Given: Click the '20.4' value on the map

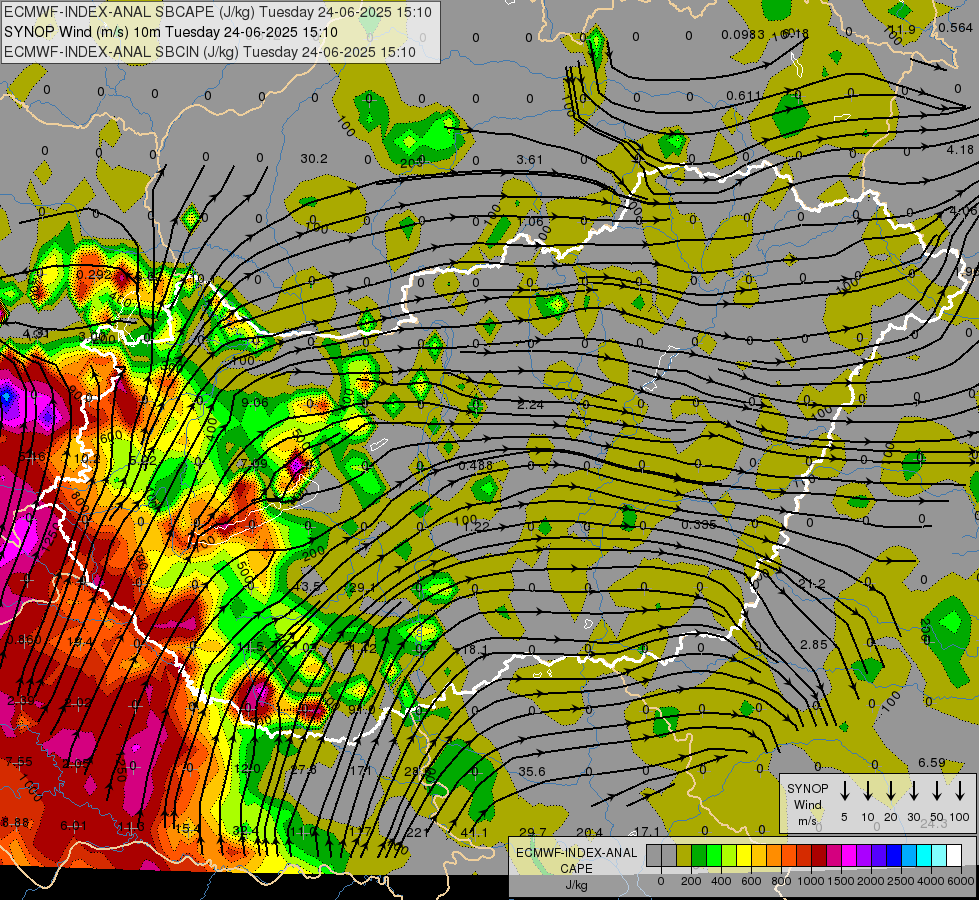Looking at the screenshot, I should (x=589, y=832).
